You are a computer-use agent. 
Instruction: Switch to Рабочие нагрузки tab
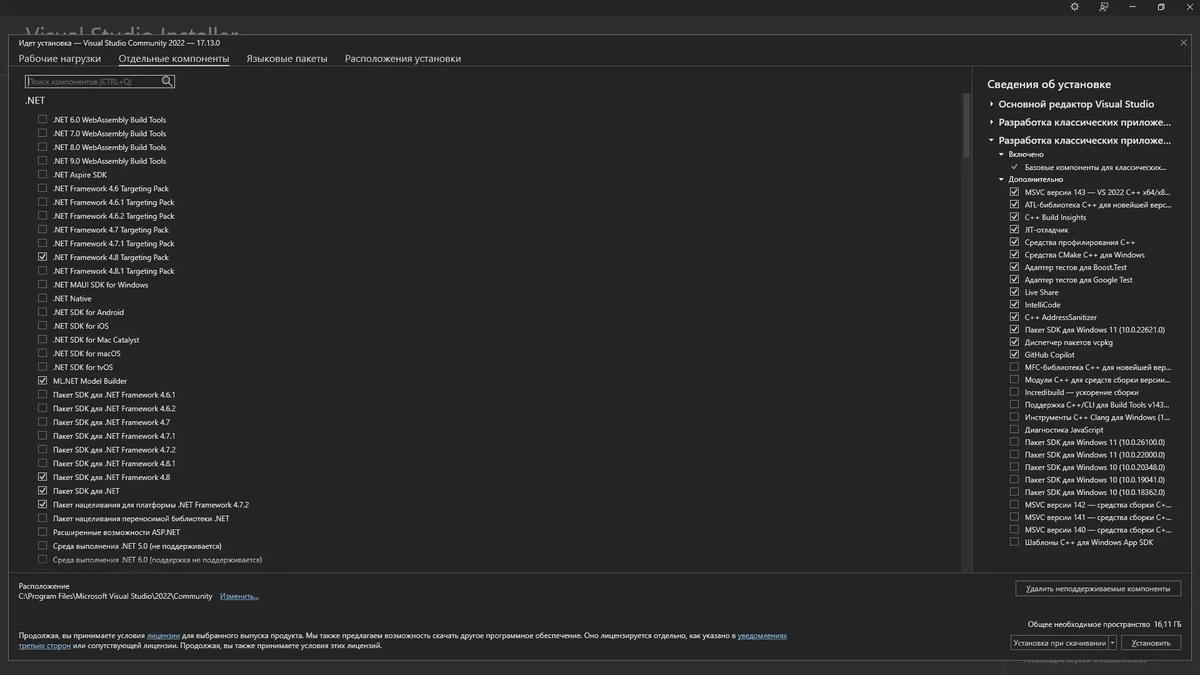[59, 59]
